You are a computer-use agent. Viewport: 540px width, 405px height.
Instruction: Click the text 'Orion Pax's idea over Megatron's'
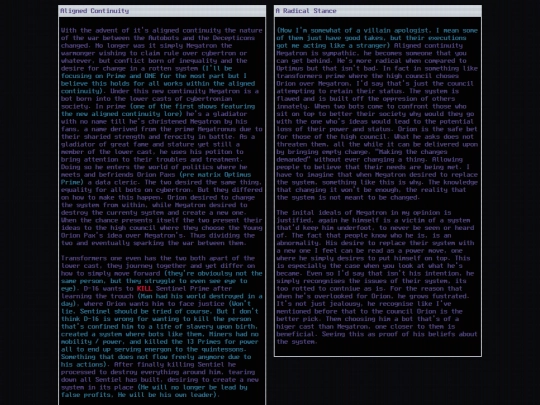121,236
